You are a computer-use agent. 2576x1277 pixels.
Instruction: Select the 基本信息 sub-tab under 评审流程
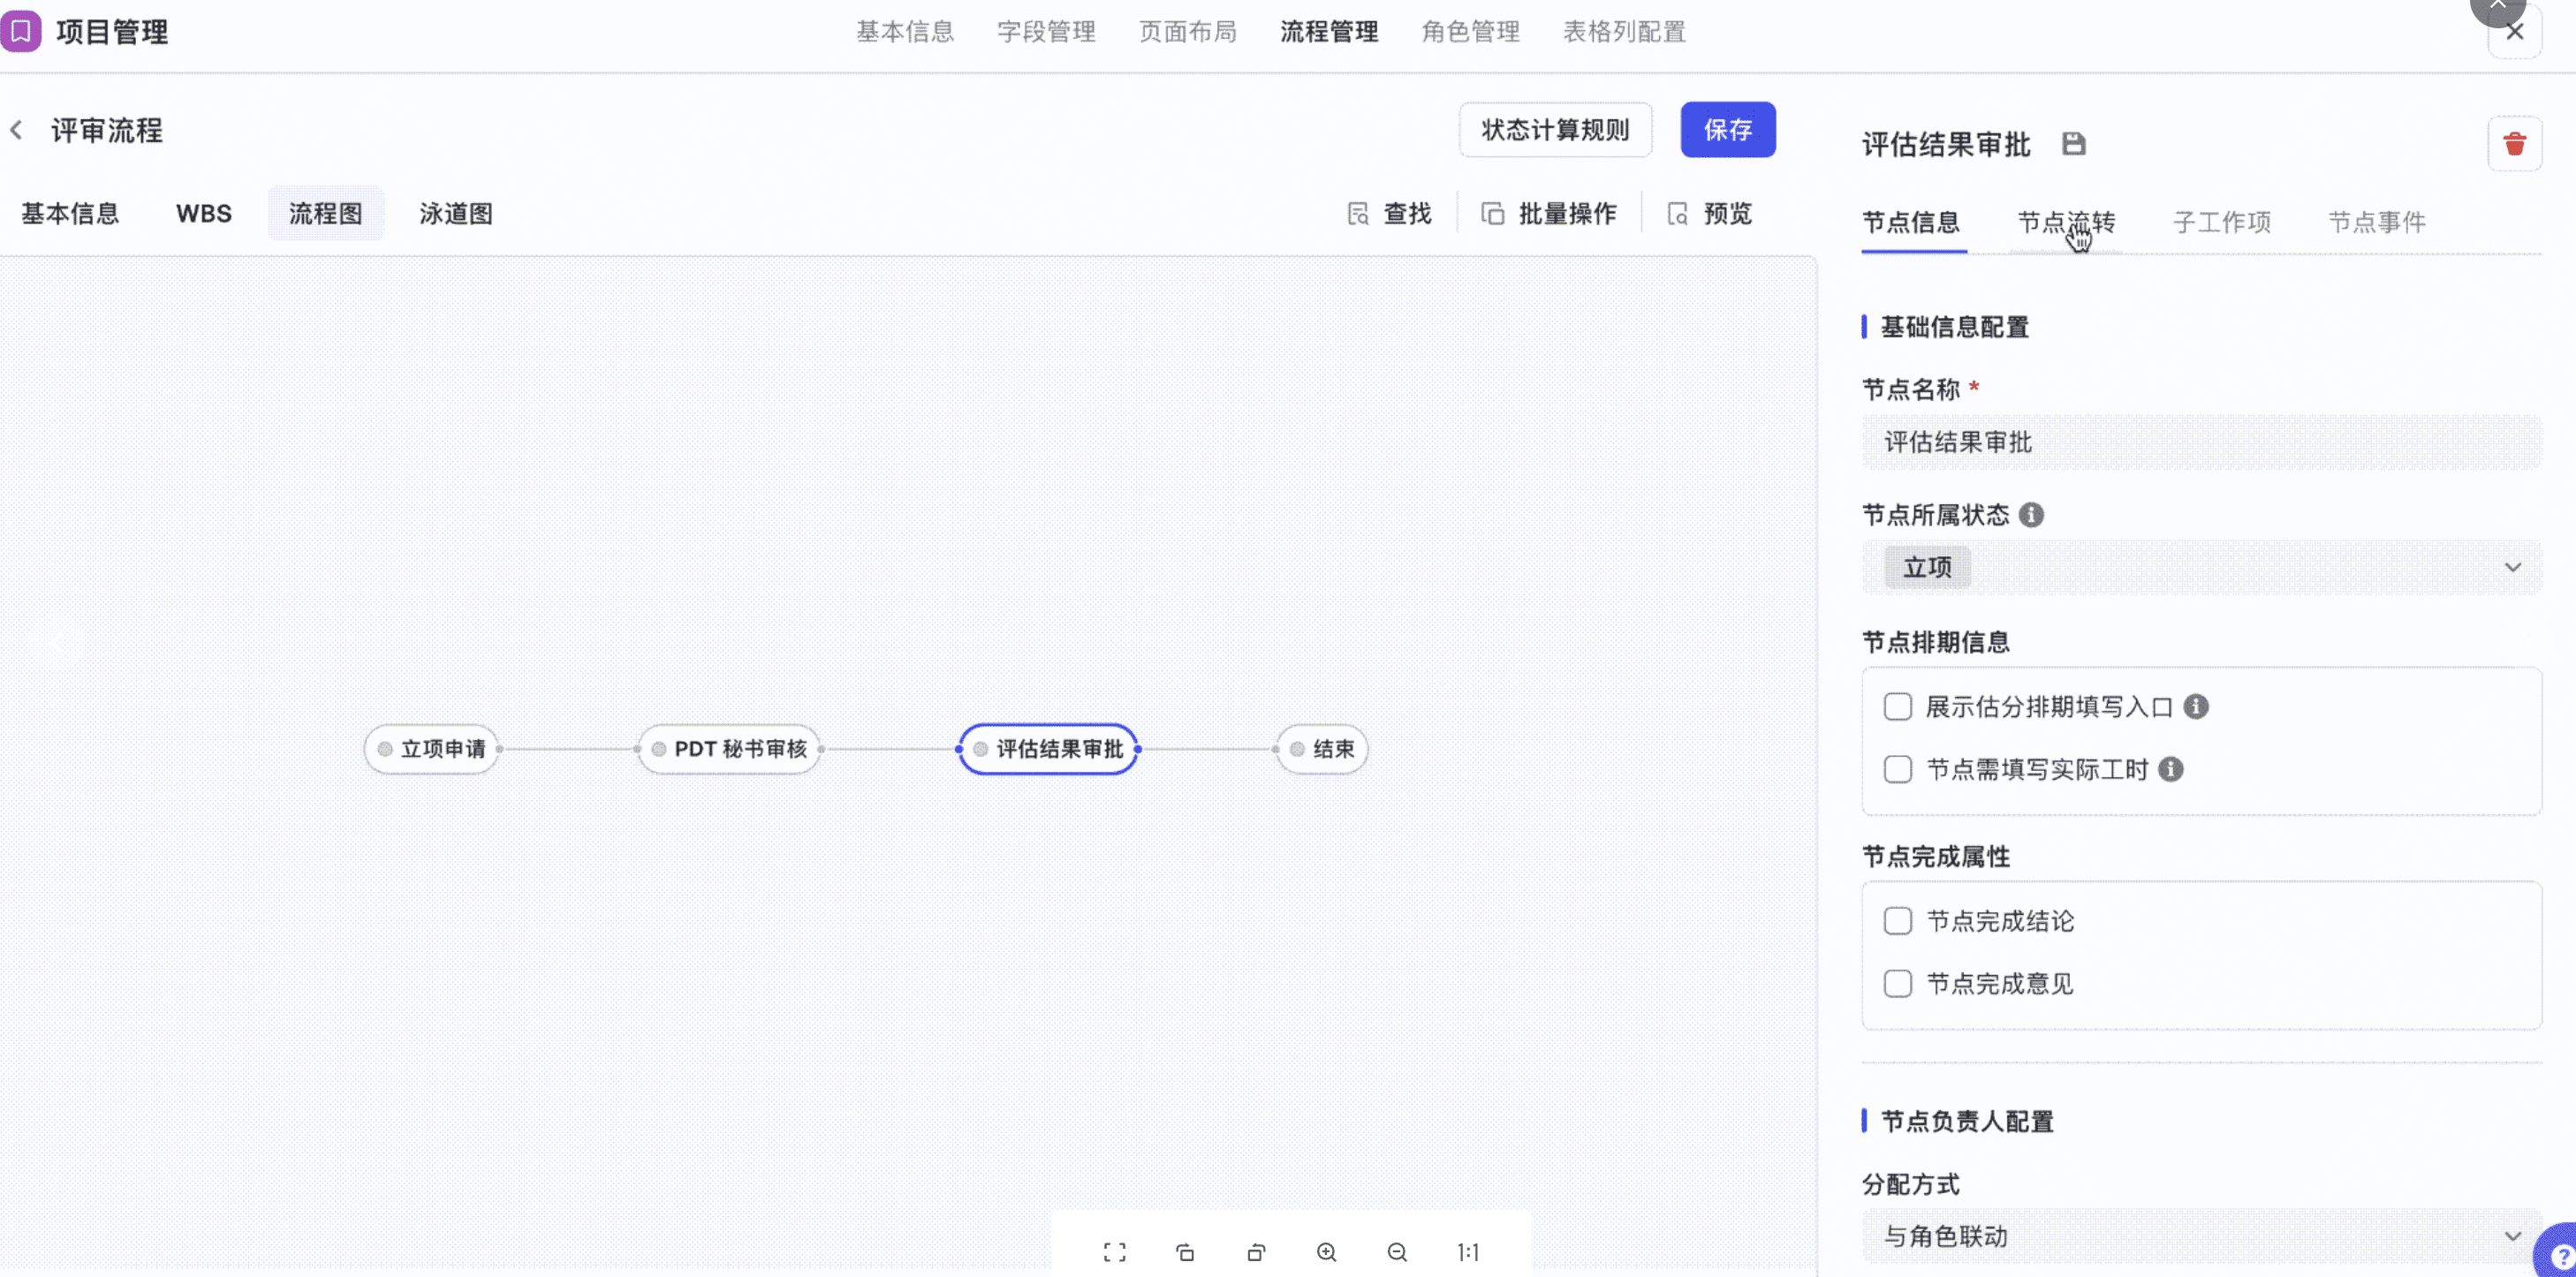(x=70, y=214)
